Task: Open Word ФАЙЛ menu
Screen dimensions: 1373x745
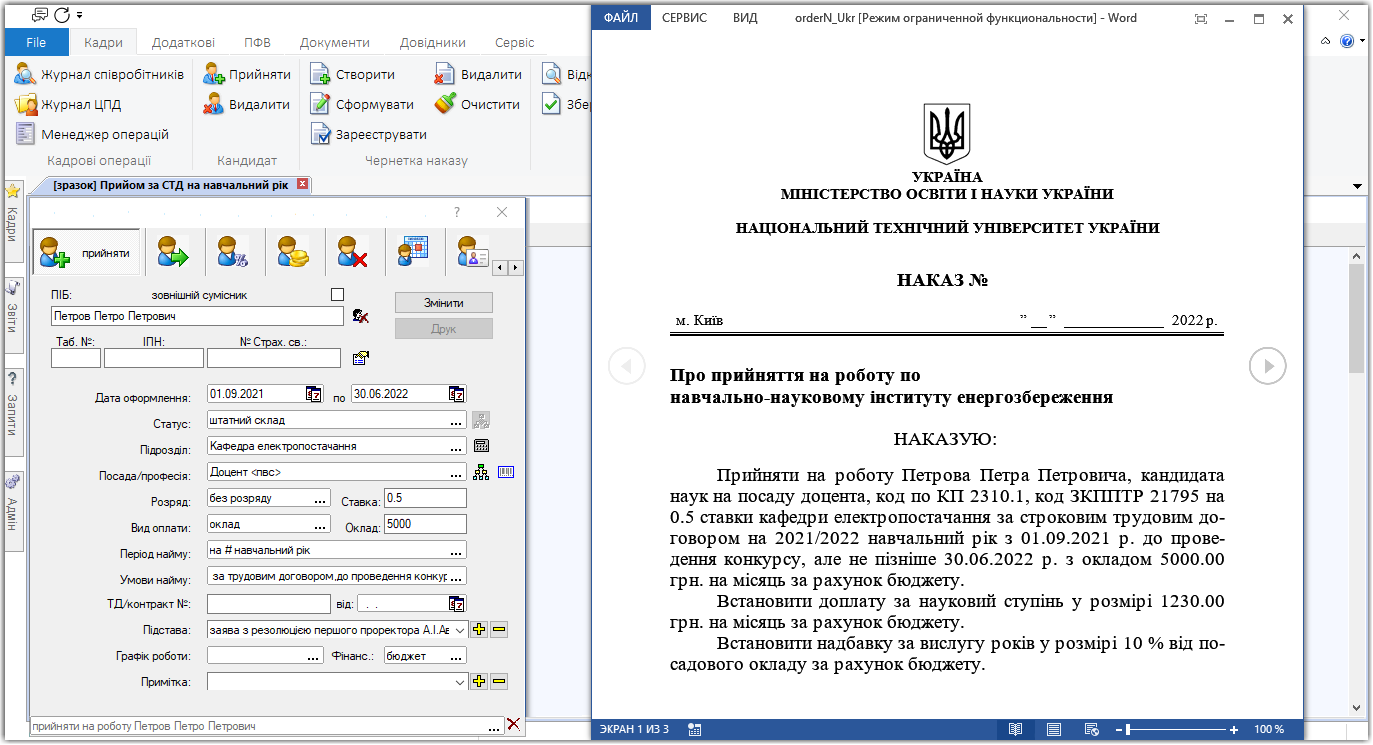Action: click(621, 18)
